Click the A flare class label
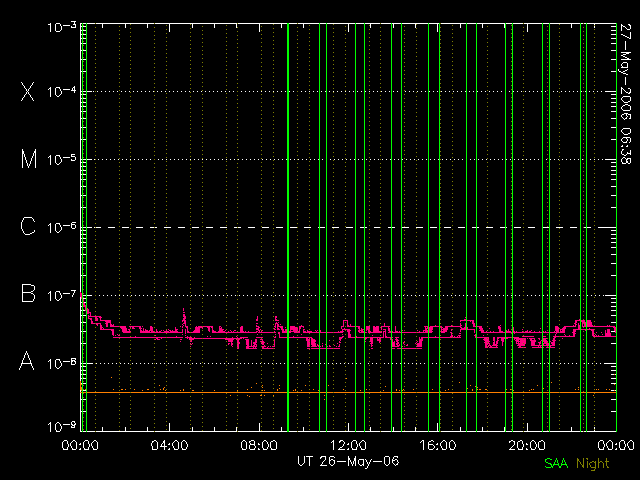 27,361
